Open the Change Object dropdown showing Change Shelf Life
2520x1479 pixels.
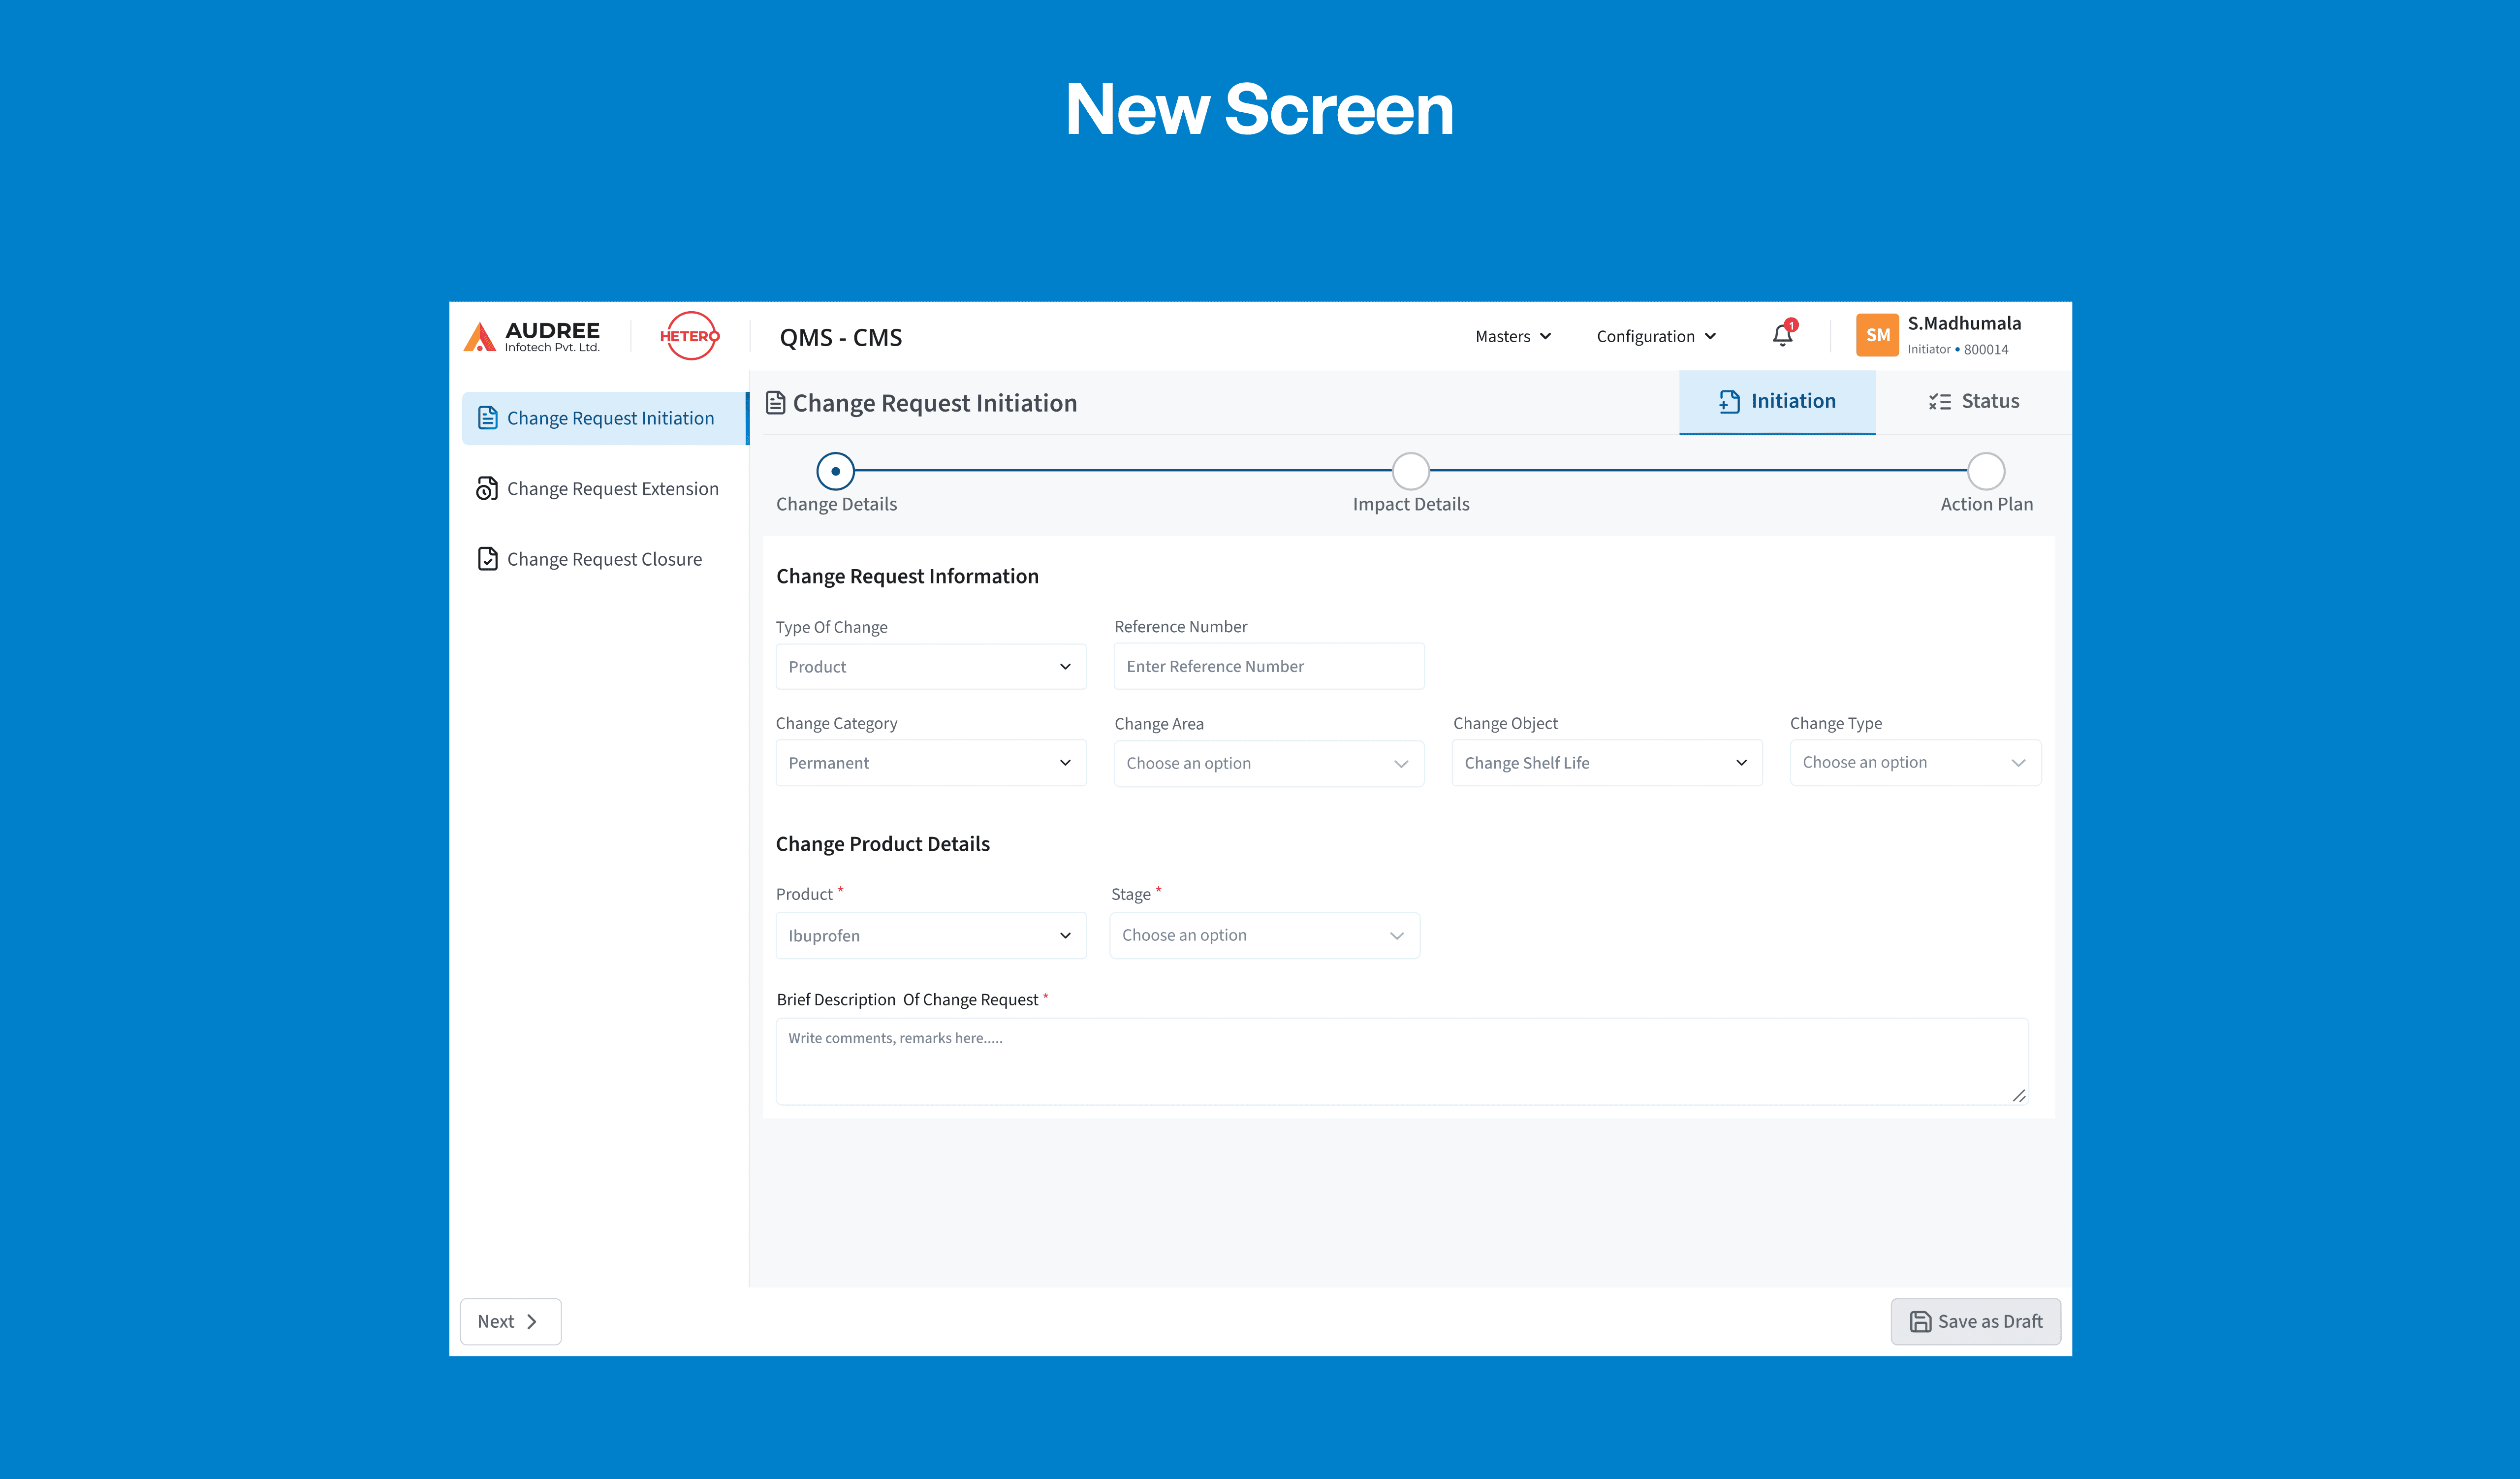(1606, 762)
